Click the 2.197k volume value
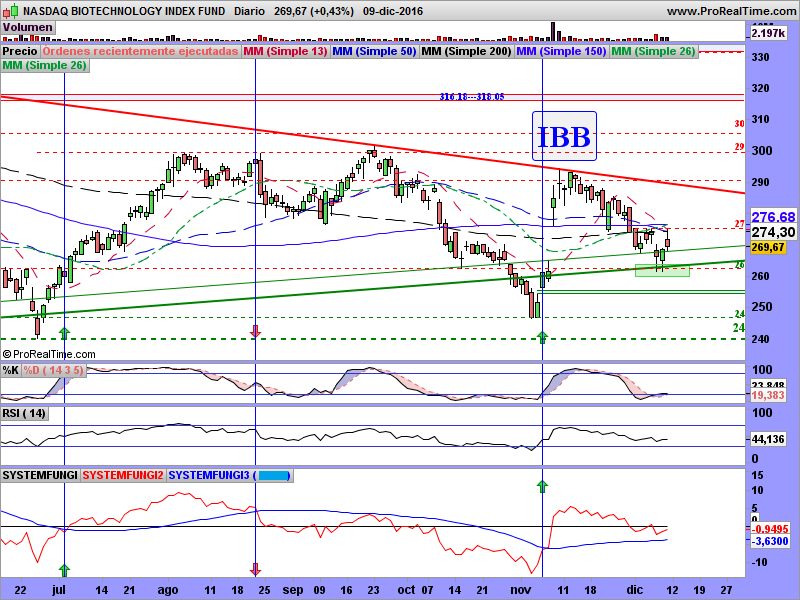Image resolution: width=800 pixels, height=600 pixels. [768, 33]
